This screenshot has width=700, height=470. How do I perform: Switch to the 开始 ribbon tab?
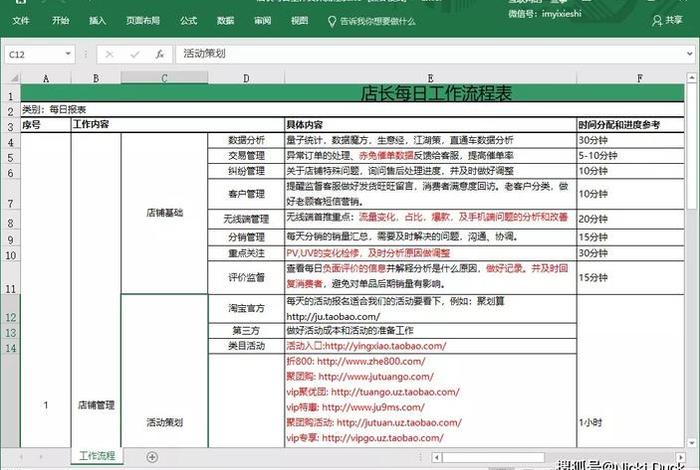(x=60, y=21)
